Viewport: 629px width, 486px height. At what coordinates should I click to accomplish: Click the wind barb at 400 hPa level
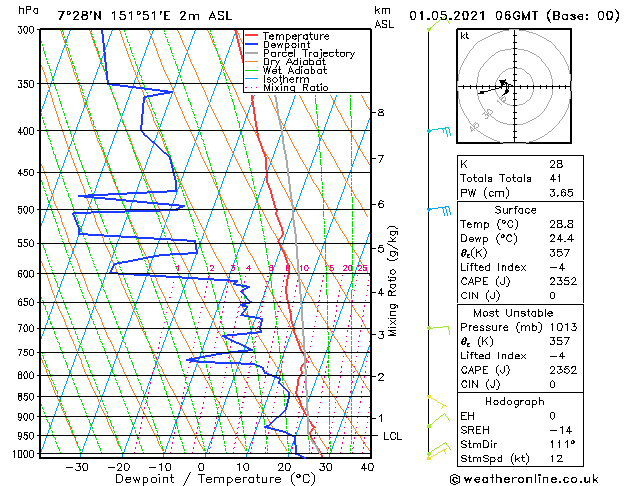(439, 131)
